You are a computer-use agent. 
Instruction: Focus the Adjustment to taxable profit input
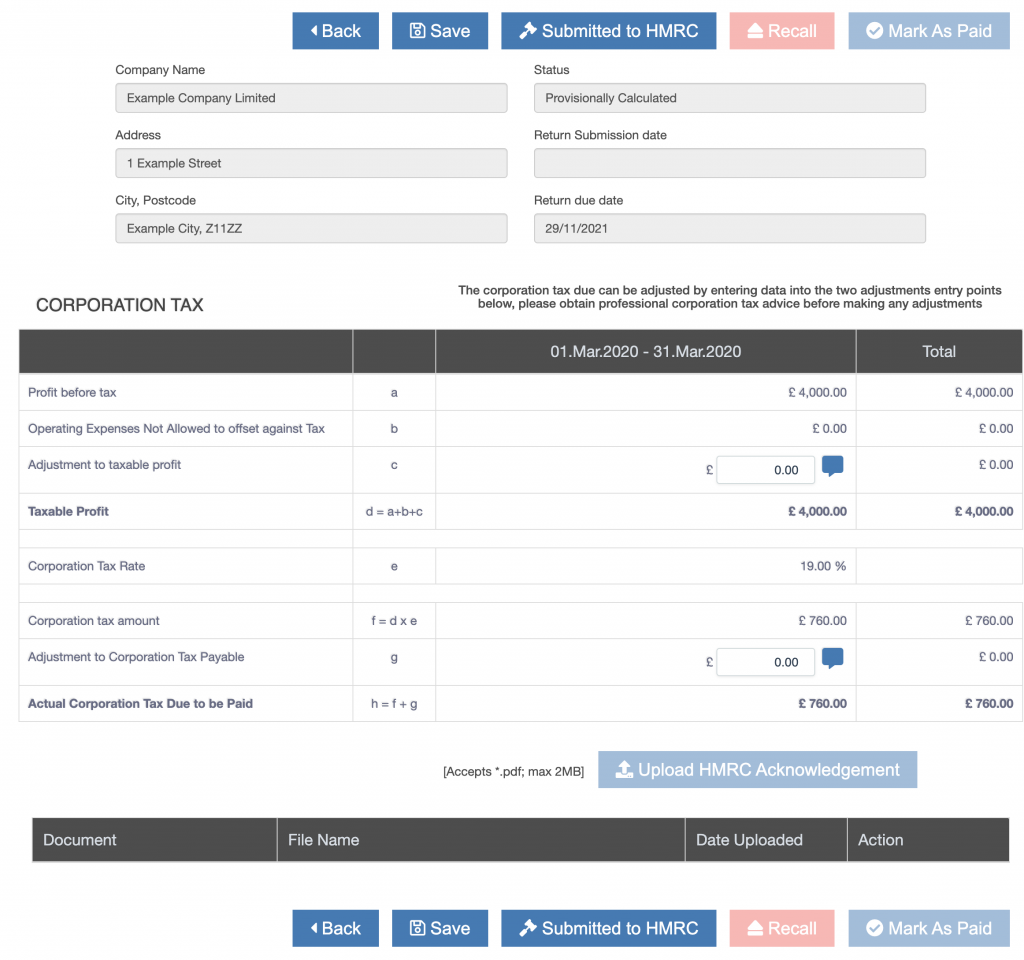click(765, 470)
